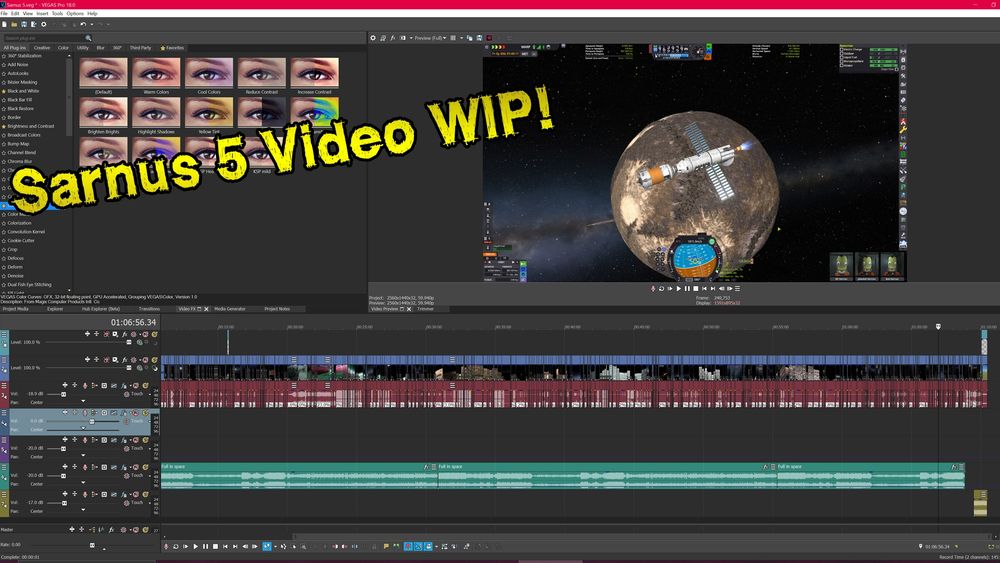The height and width of the screenshot is (563, 1000).
Task: Toggle Loop Playback in transport bar
Action: point(175,546)
